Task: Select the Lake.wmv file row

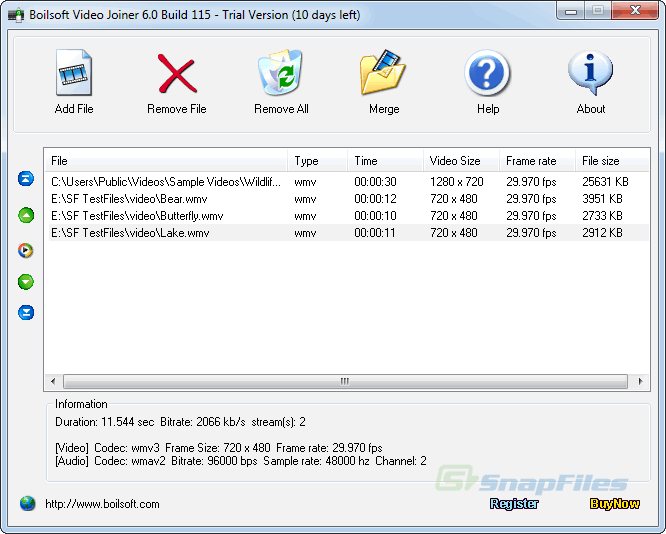Action: [x=347, y=233]
